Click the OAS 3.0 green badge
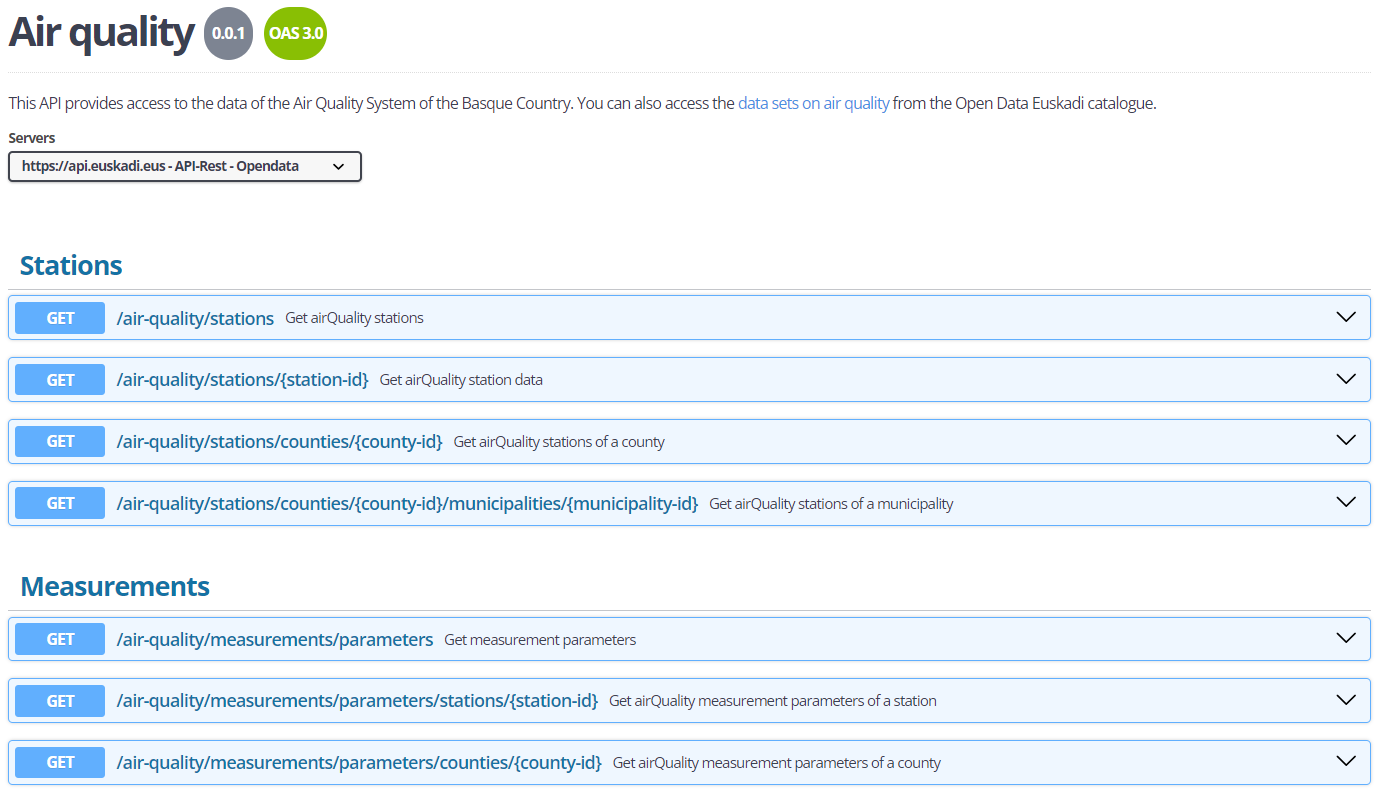The height and width of the screenshot is (793, 1380). coord(295,34)
